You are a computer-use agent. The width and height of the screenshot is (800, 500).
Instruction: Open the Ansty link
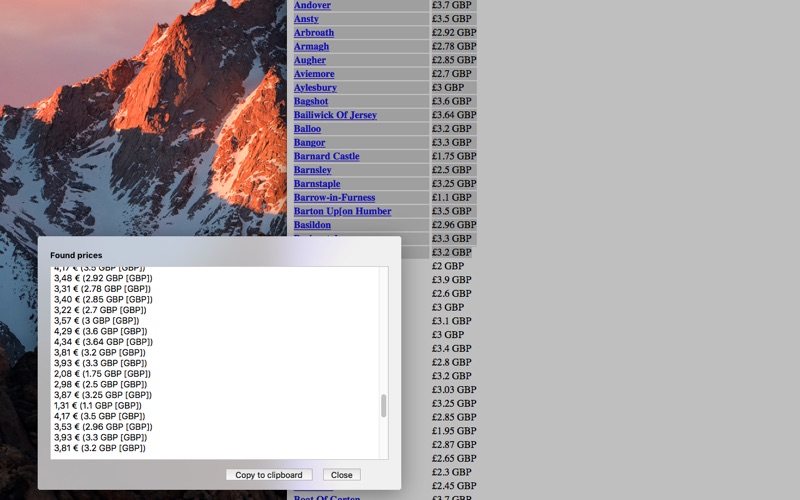pyautogui.click(x=306, y=19)
